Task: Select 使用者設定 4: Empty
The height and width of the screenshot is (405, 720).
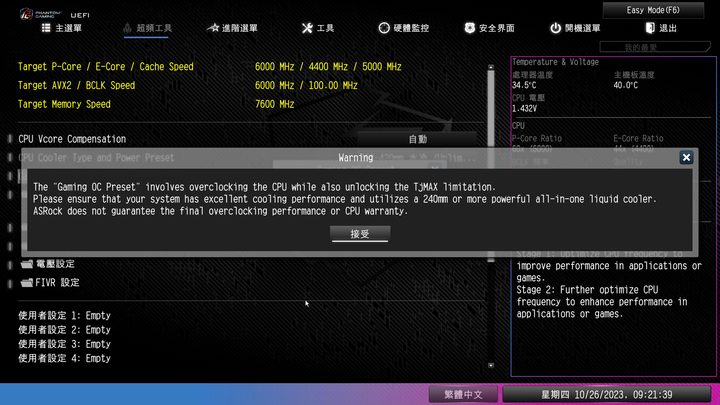Action: pyautogui.click(x=64, y=359)
